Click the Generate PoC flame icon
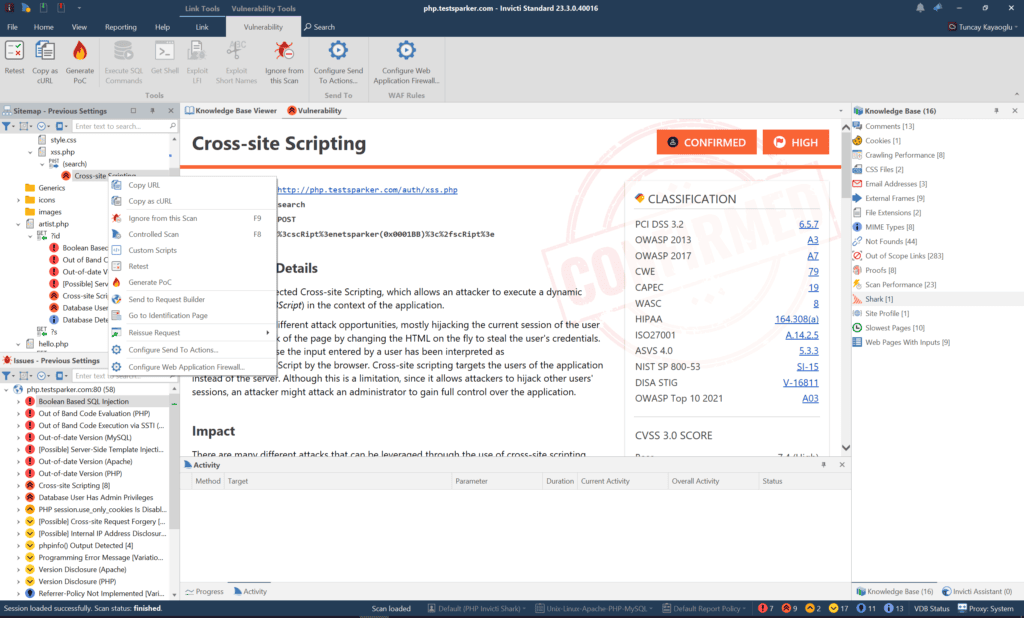Screen dimensions: 1024x618 point(80,50)
